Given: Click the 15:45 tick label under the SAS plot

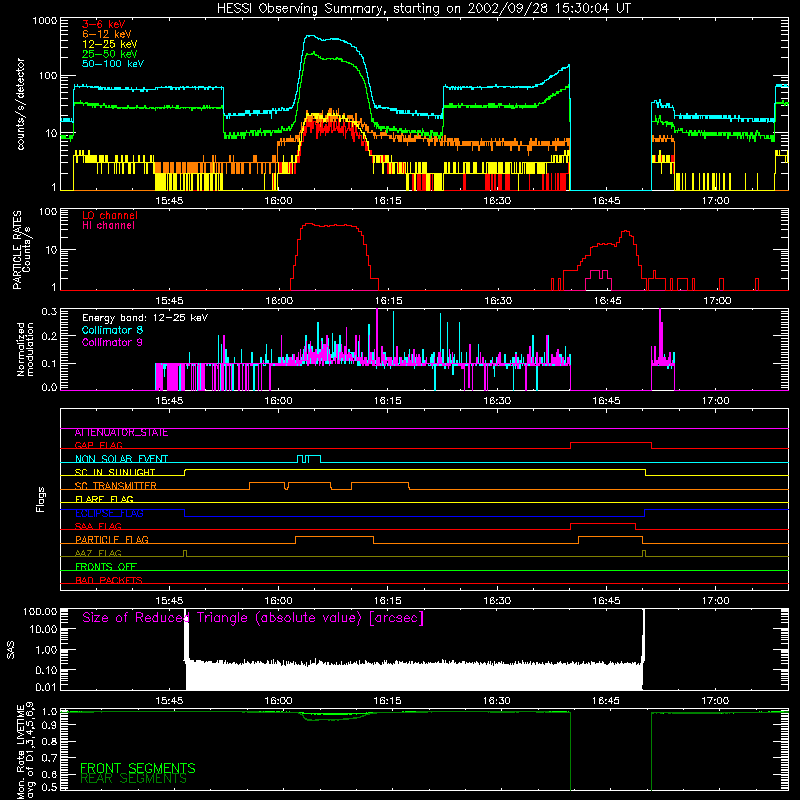Looking at the screenshot, I should (169, 701).
